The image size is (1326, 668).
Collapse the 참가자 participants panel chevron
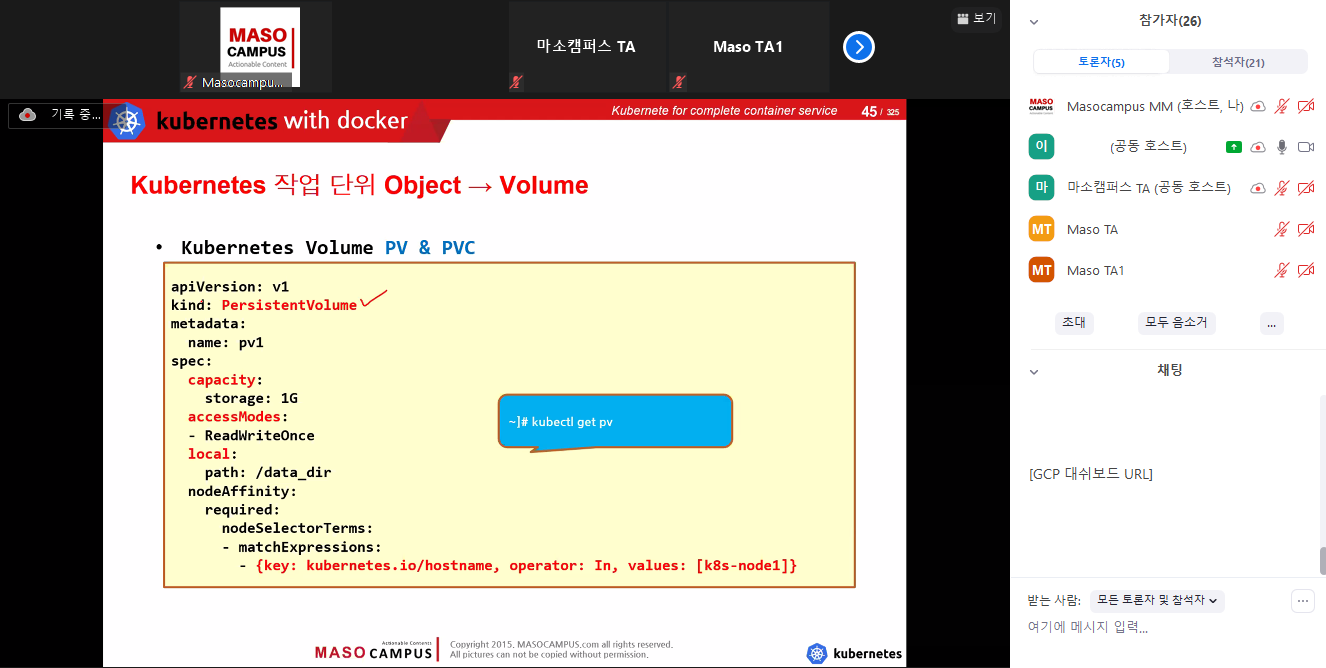tap(1034, 21)
